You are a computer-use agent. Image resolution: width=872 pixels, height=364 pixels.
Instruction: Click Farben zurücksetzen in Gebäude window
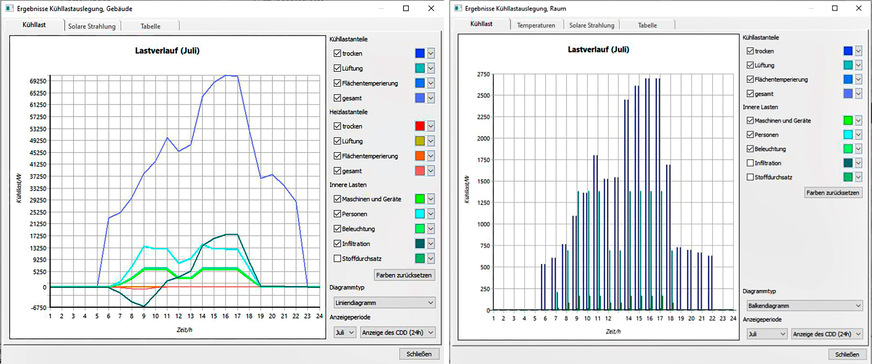pos(404,275)
